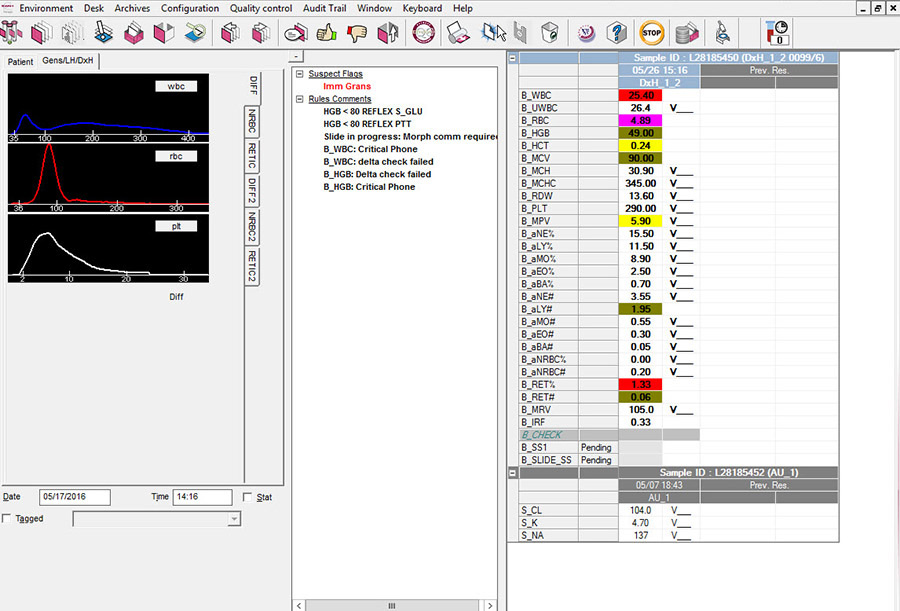Click the thumbs down reject icon
900x611 pixels.
coord(356,33)
